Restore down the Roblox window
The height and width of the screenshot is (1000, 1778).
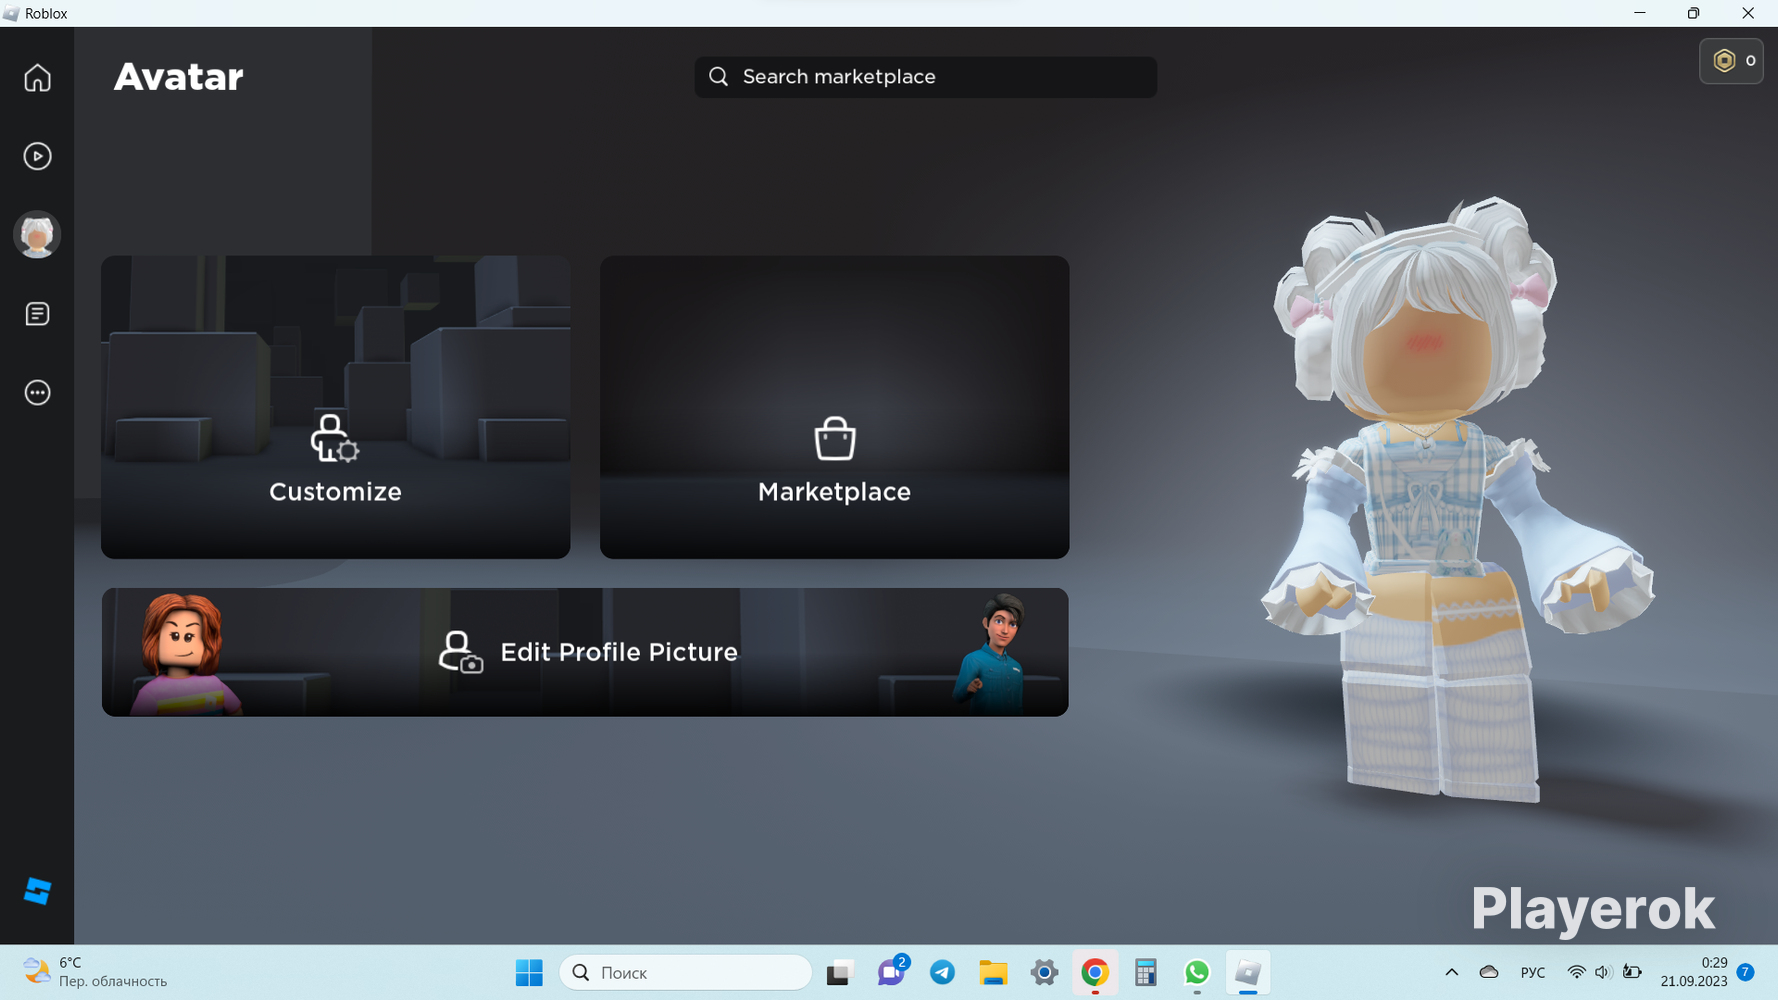[x=1693, y=13]
